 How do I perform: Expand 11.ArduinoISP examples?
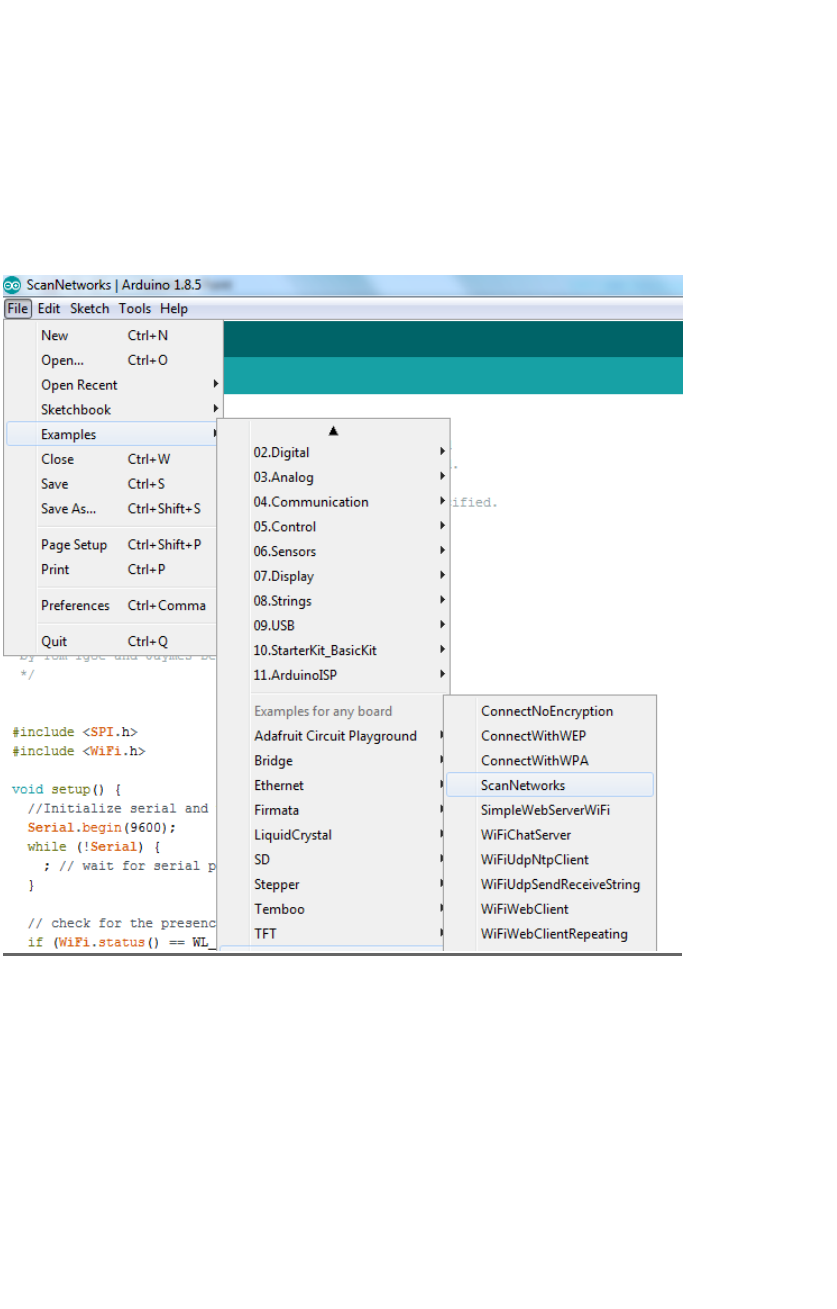click(334, 675)
